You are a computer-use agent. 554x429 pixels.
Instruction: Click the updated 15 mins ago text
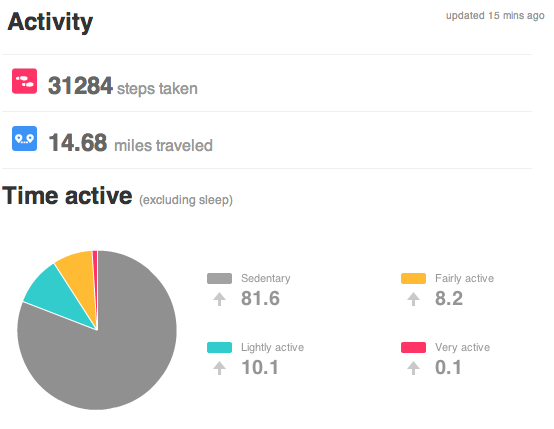tap(495, 16)
